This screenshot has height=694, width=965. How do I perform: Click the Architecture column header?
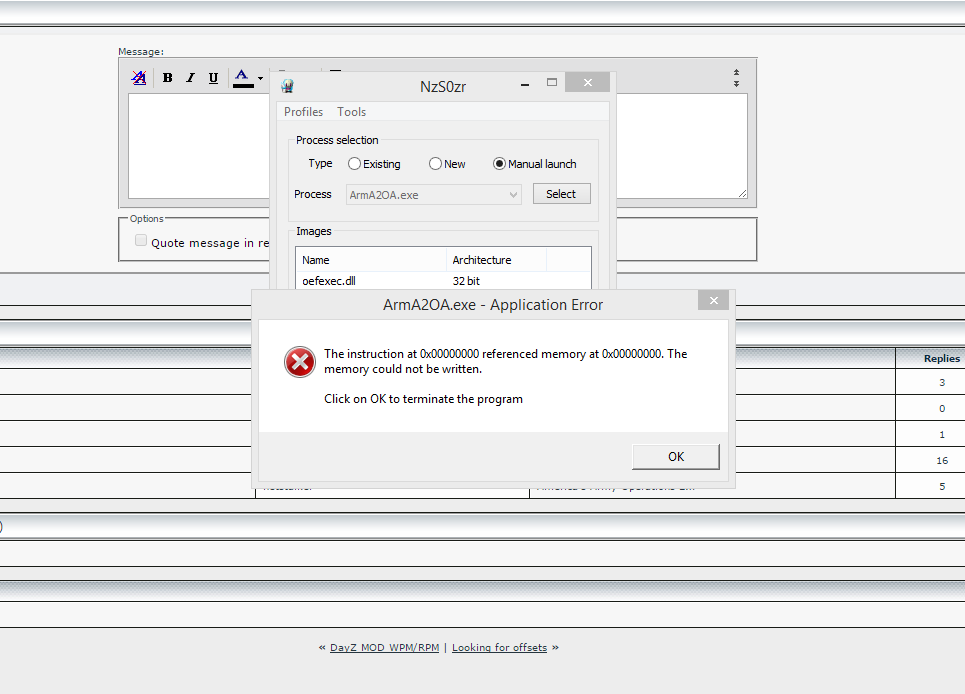point(496,260)
